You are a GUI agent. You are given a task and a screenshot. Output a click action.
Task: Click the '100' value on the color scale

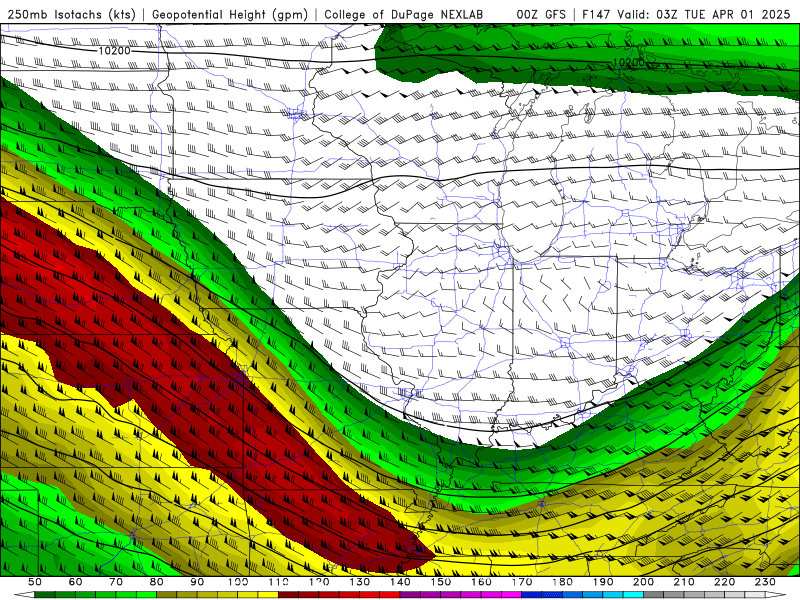click(238, 582)
